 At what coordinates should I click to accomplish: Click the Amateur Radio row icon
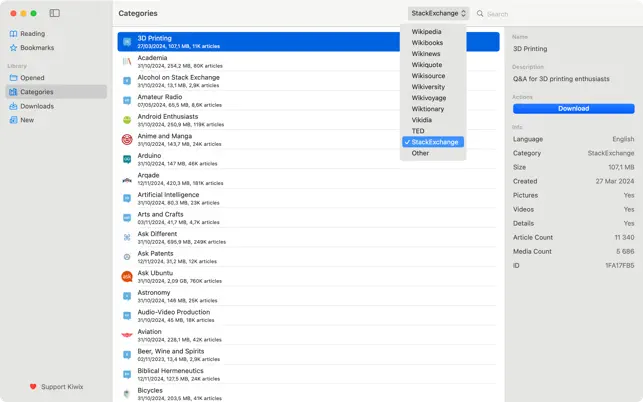pyautogui.click(x=127, y=100)
